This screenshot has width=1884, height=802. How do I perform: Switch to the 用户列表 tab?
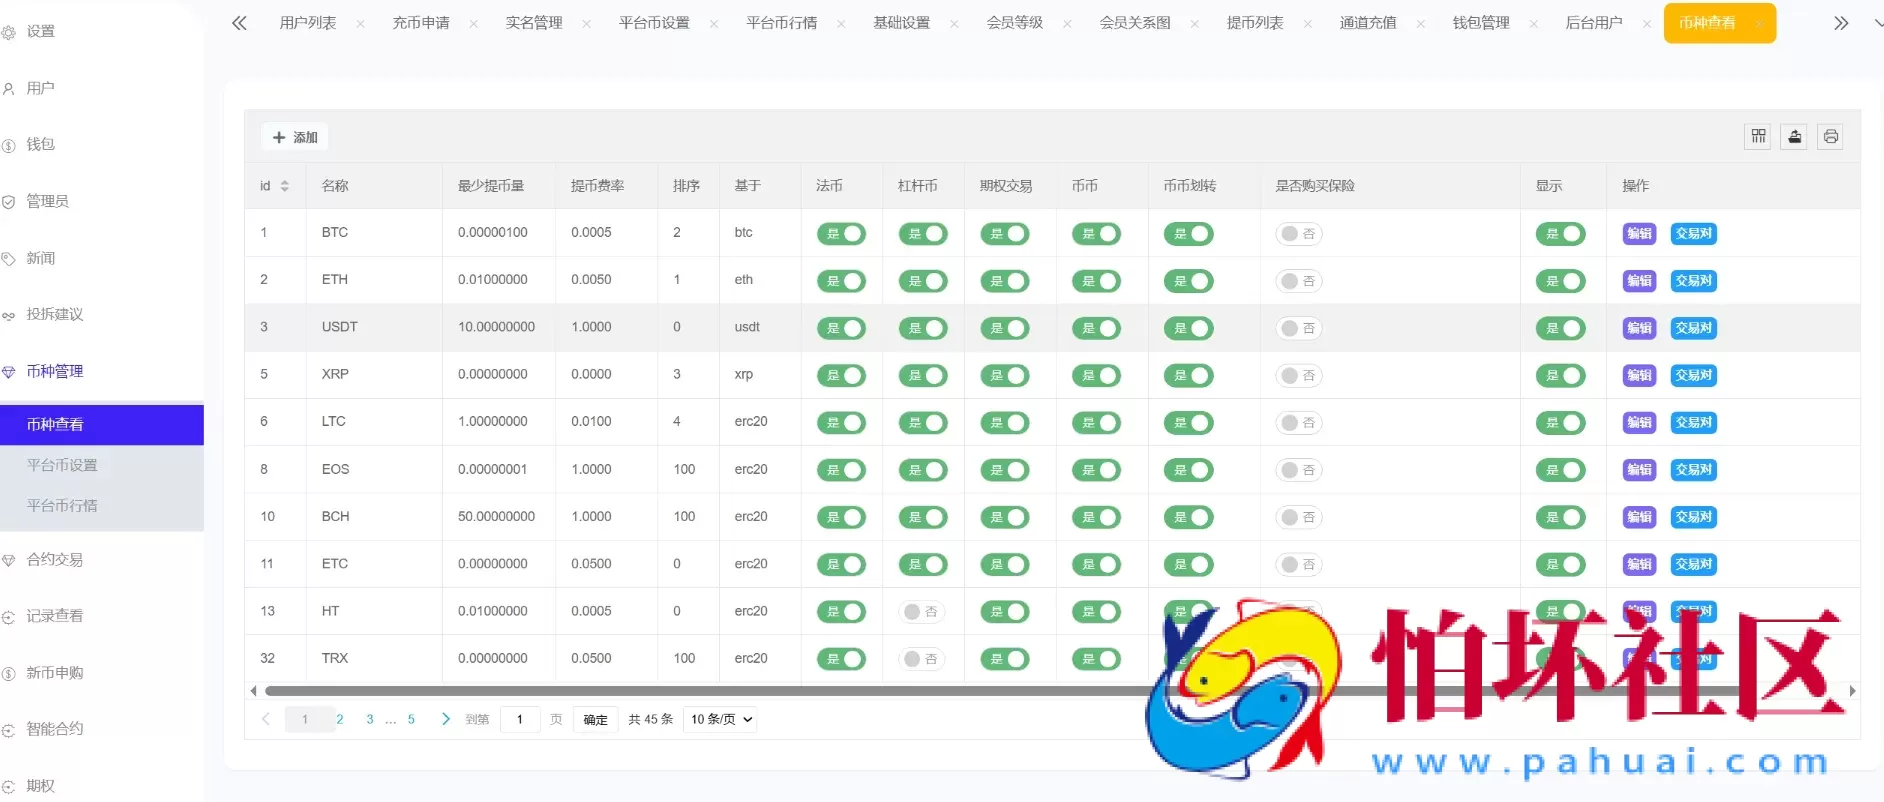click(x=308, y=23)
